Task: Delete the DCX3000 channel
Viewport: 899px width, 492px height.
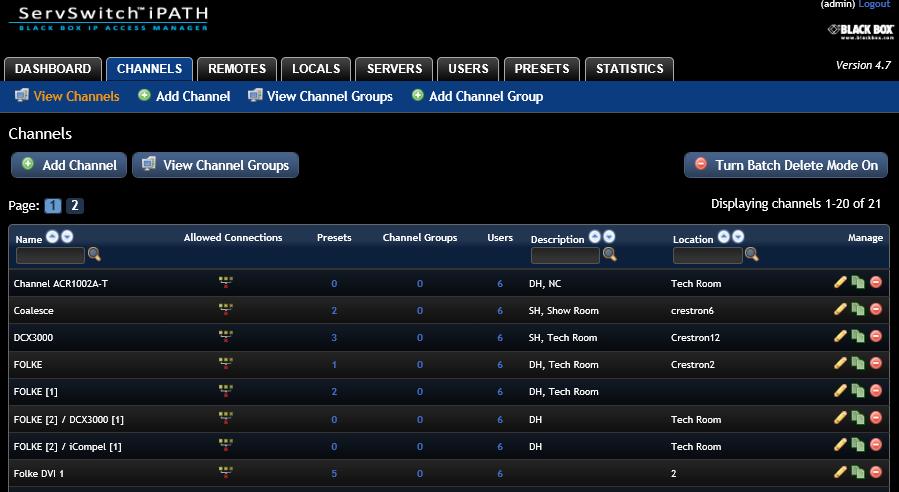Action: click(875, 336)
